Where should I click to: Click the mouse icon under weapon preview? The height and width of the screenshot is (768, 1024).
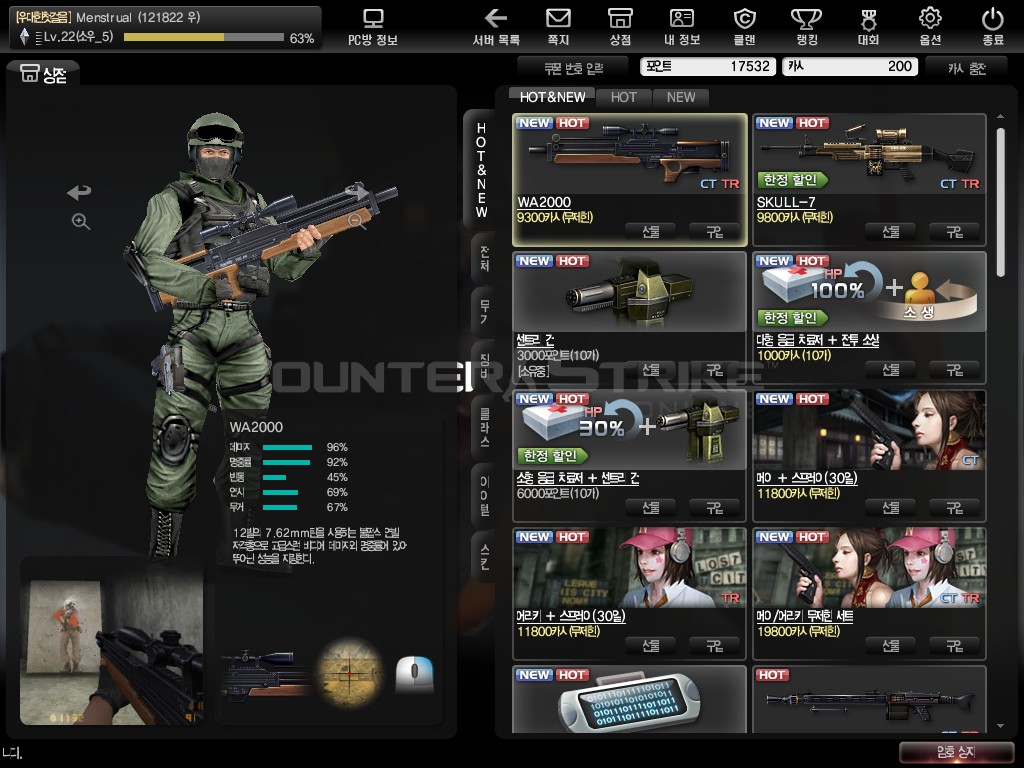coord(414,673)
